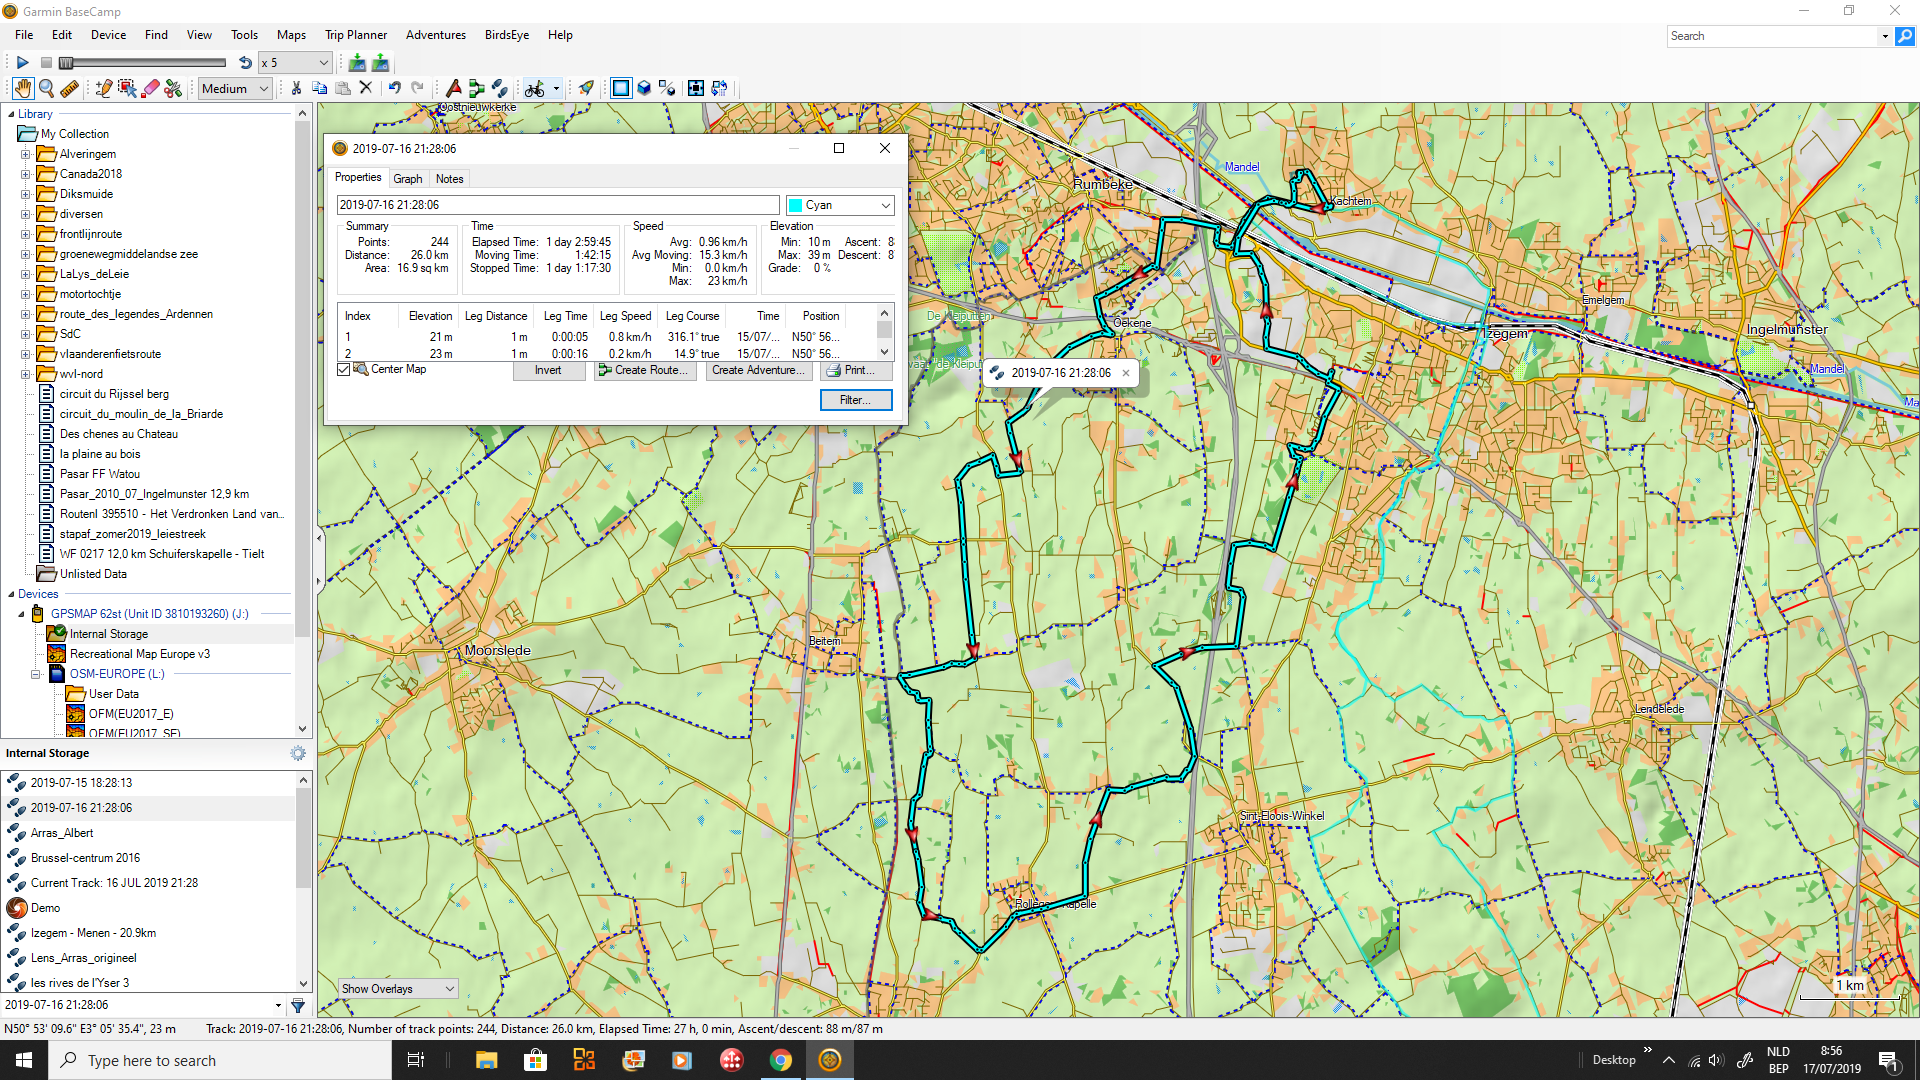Expand the Alveringem folder
The height and width of the screenshot is (1080, 1920).
click(25, 154)
